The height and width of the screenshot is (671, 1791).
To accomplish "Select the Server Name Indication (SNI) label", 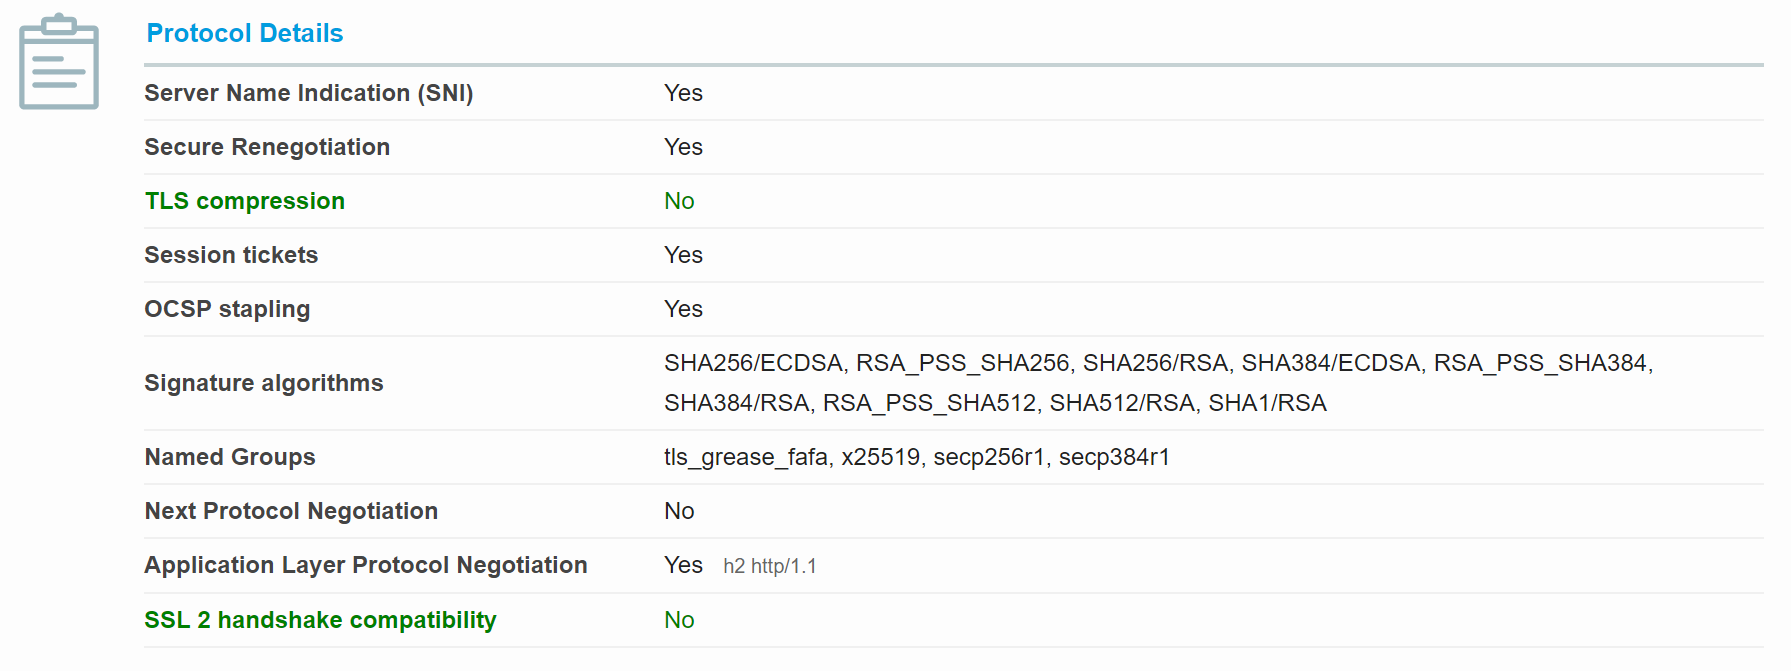I will [309, 93].
